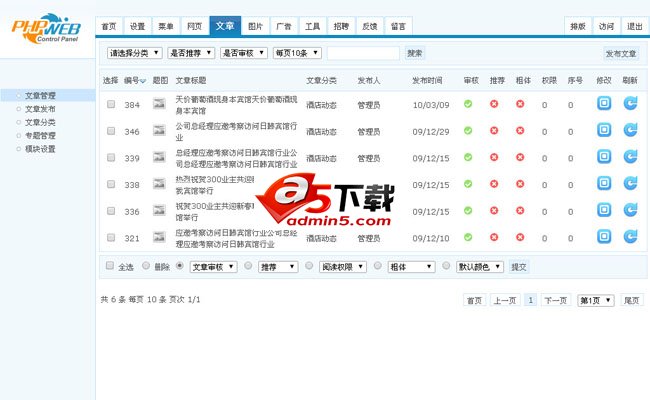Switch to the 首页 top tab
The image size is (650, 400).
click(x=109, y=27)
